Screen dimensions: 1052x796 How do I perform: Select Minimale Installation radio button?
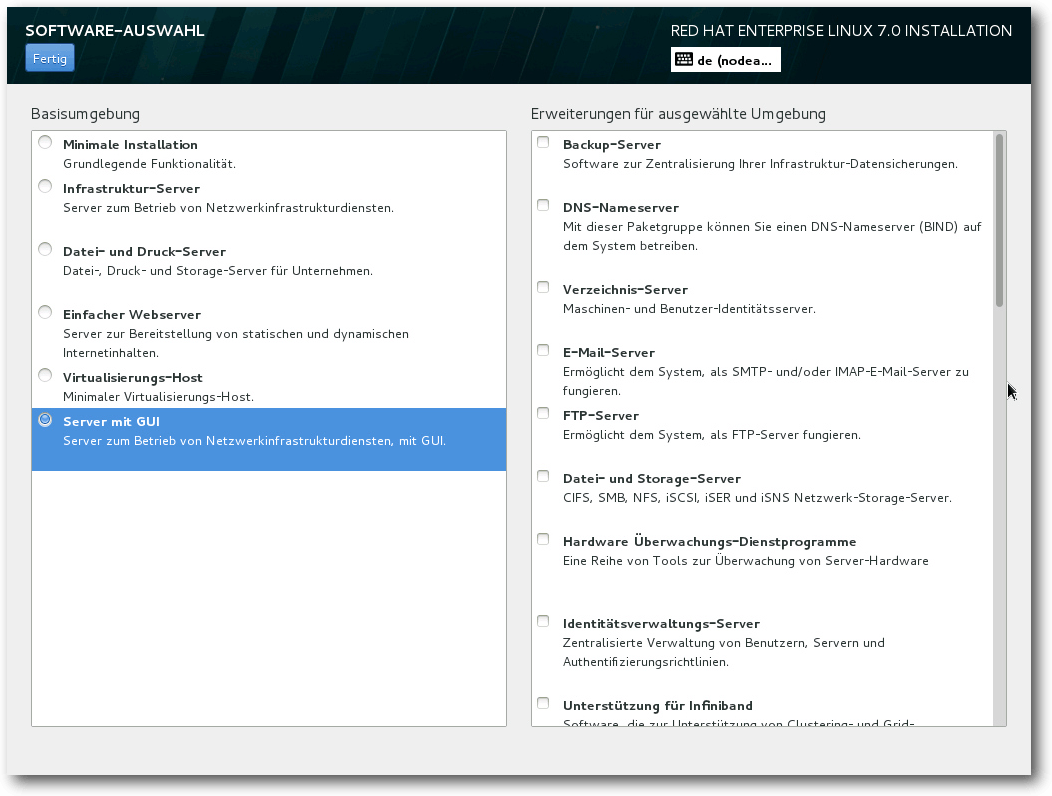click(45, 142)
